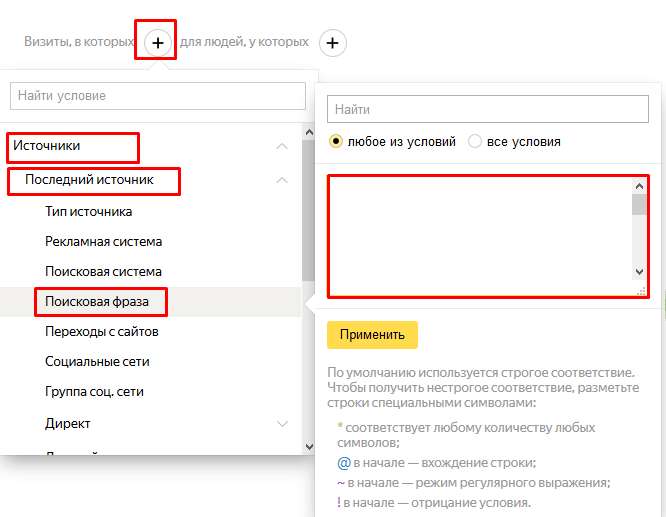This screenshot has height=517, width=666.
Task: Expand the 'Директ' submenu chevron
Action: pyautogui.click(x=282, y=424)
